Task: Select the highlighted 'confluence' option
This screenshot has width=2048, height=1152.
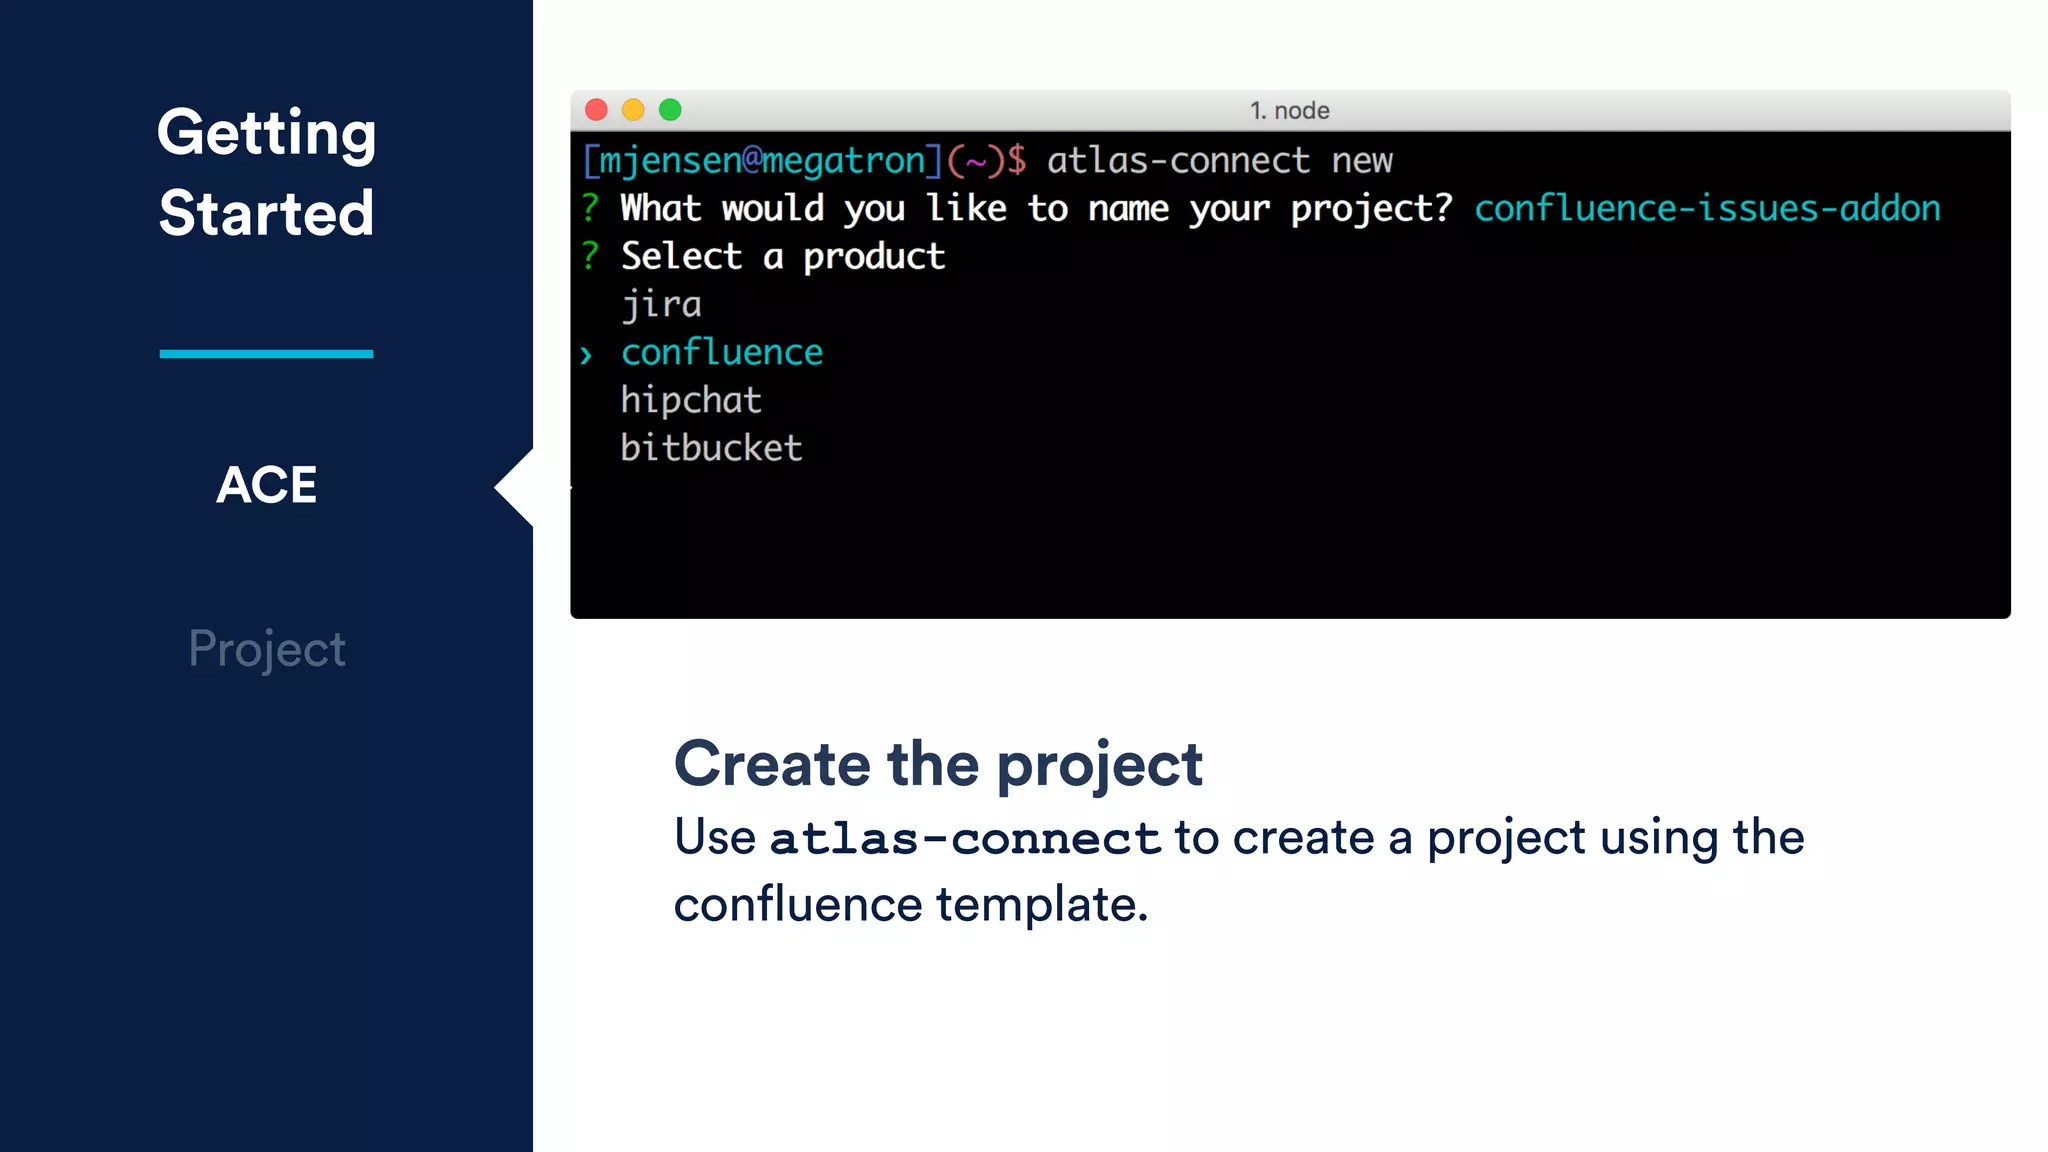Action: click(722, 352)
